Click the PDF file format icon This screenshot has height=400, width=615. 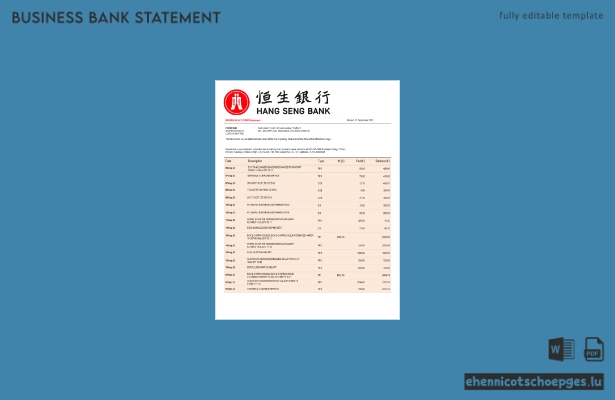594,349
